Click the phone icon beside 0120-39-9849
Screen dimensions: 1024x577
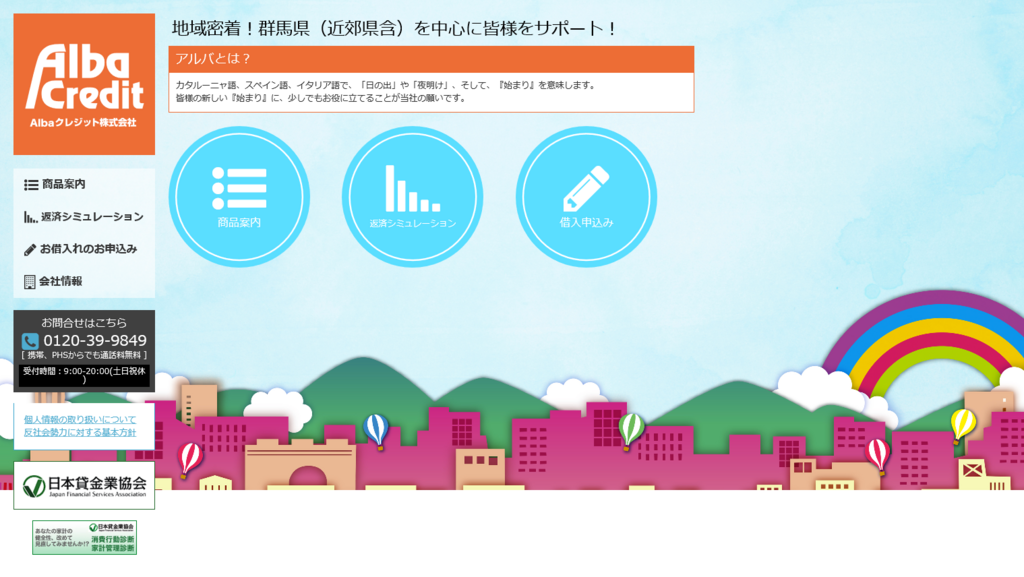(x=30, y=341)
